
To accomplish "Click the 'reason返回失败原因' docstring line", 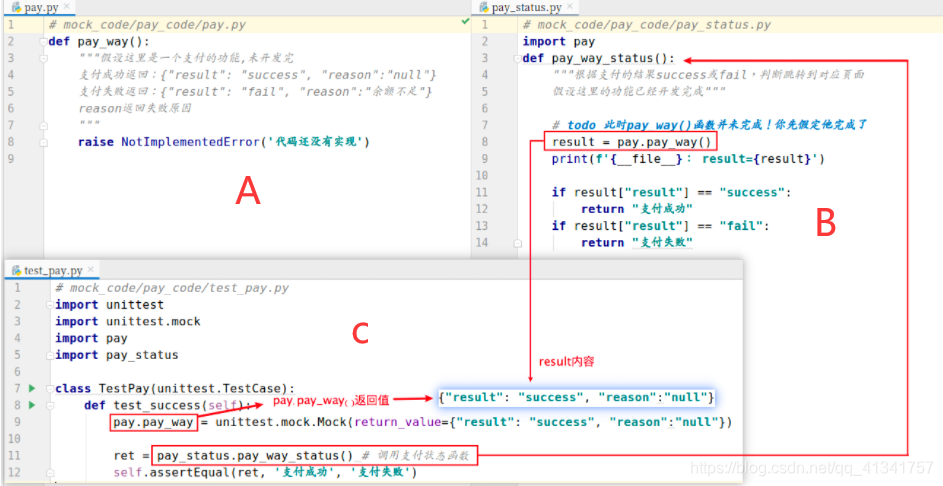I will click(135, 109).
